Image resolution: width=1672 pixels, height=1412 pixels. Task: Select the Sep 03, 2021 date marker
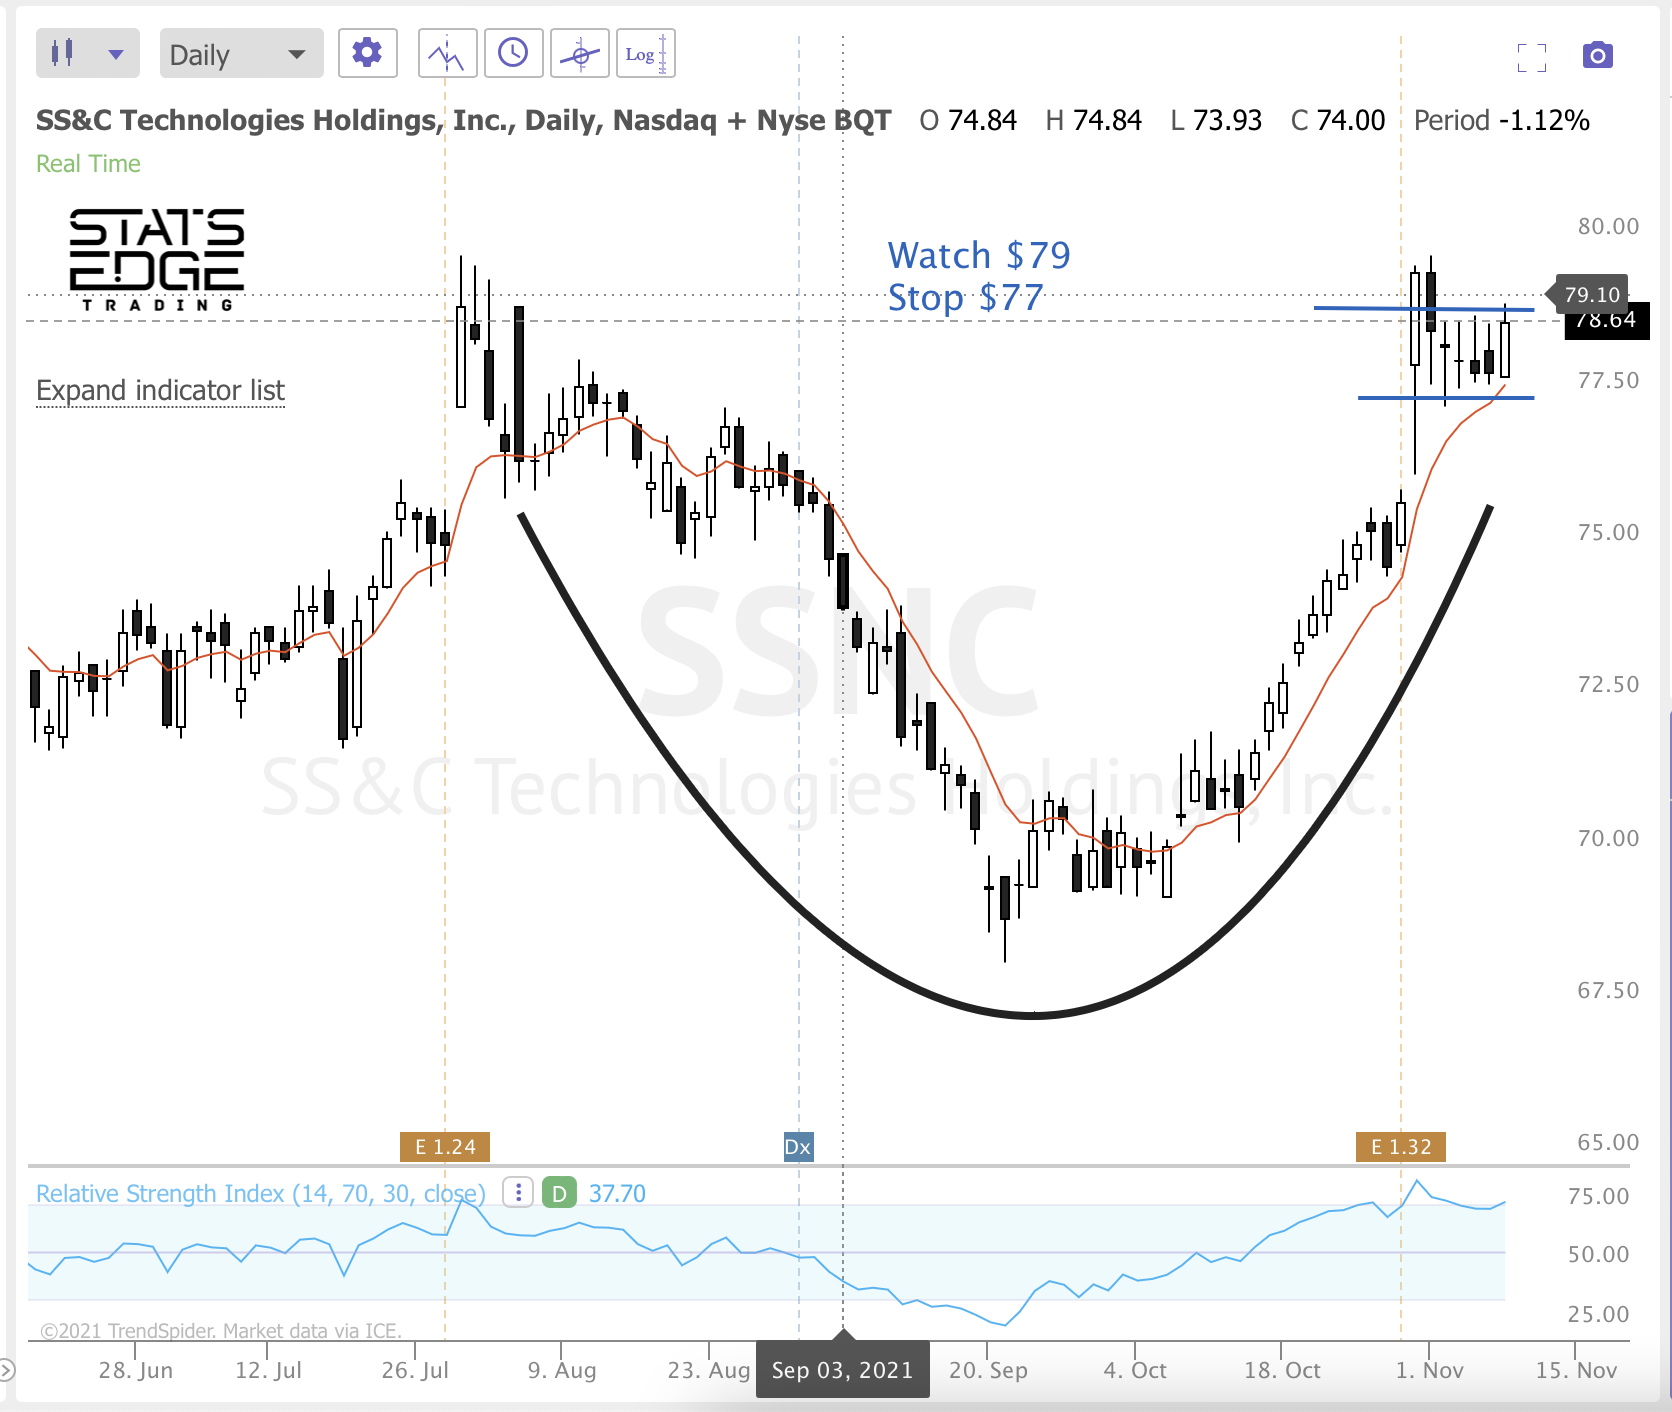[x=842, y=1369]
